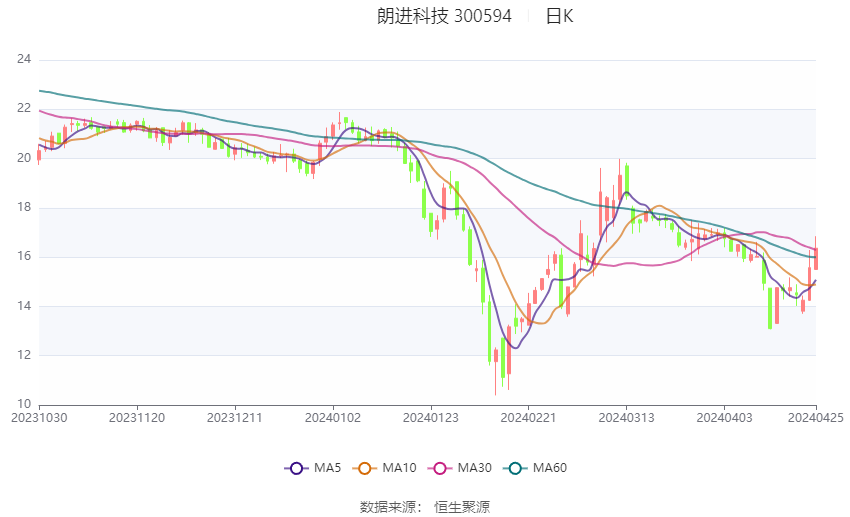Hide the MA10 series via its label

tap(400, 468)
